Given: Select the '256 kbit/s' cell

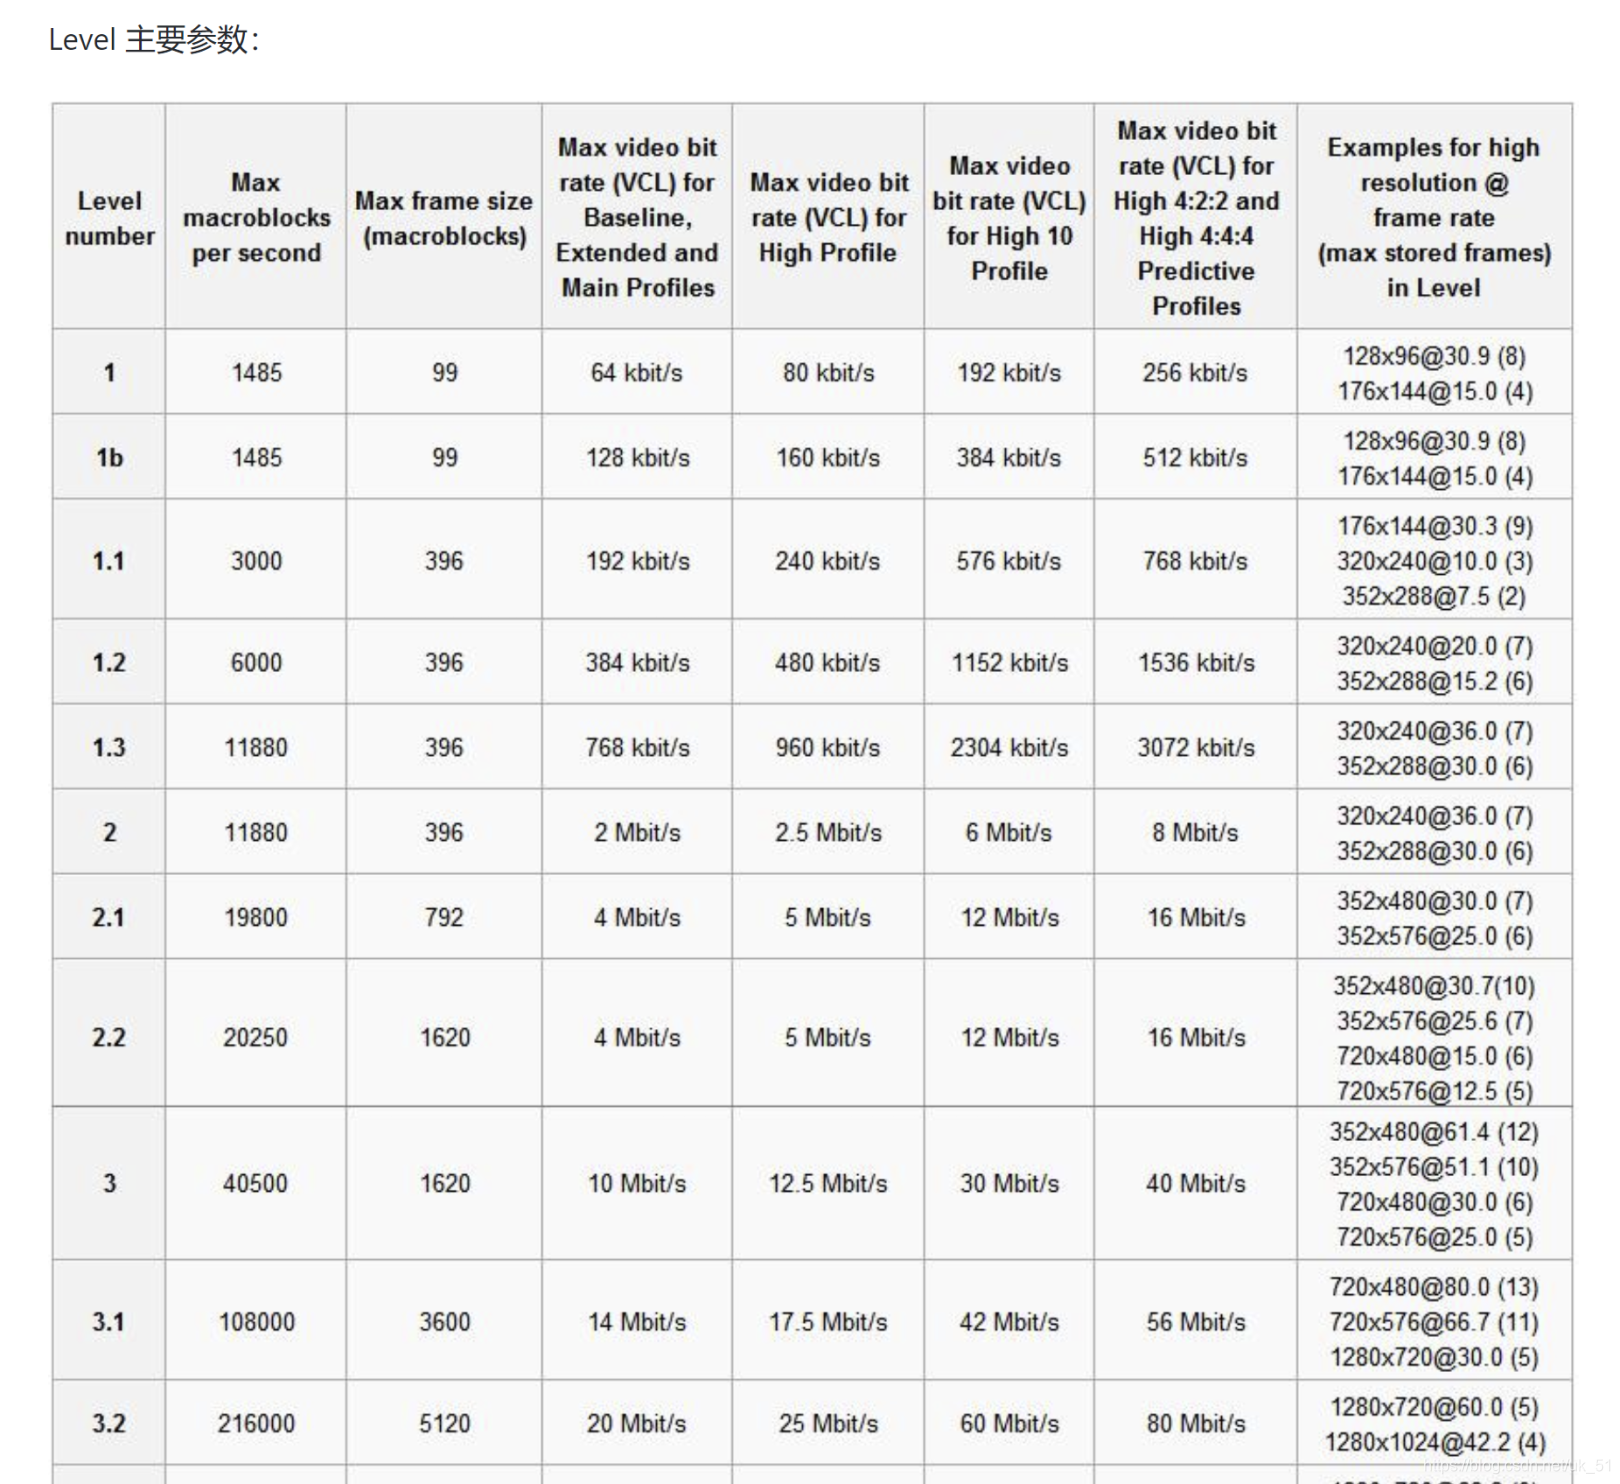Looking at the screenshot, I should (x=1196, y=373).
